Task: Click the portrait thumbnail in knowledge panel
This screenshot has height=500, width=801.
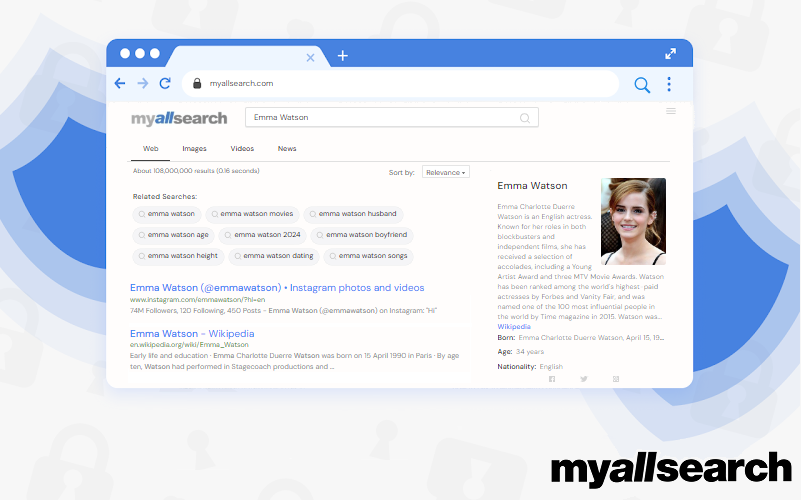Action: [x=633, y=221]
